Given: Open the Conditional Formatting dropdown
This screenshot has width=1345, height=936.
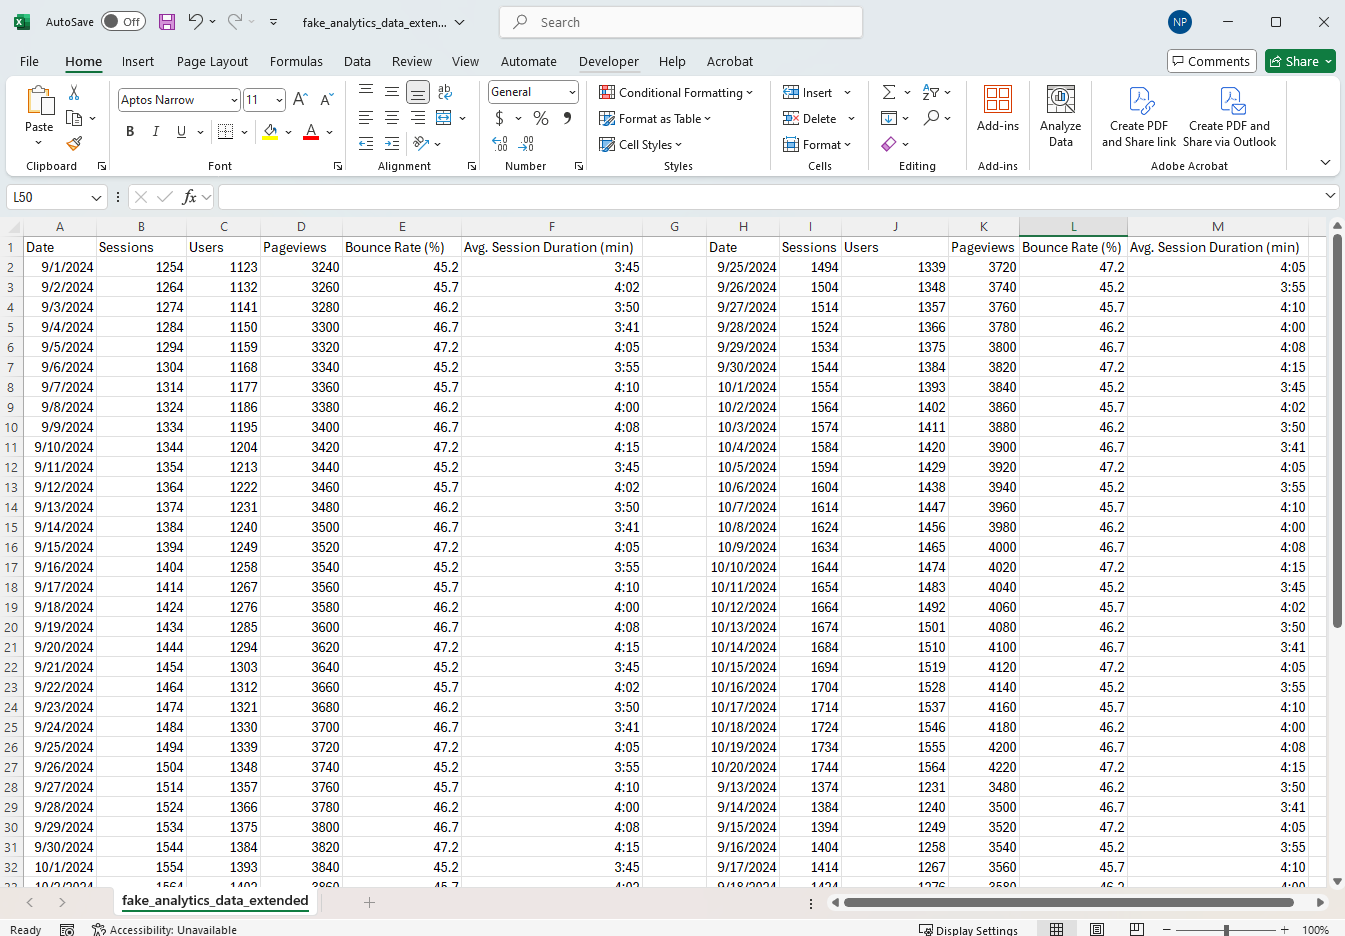Looking at the screenshot, I should coord(676,92).
